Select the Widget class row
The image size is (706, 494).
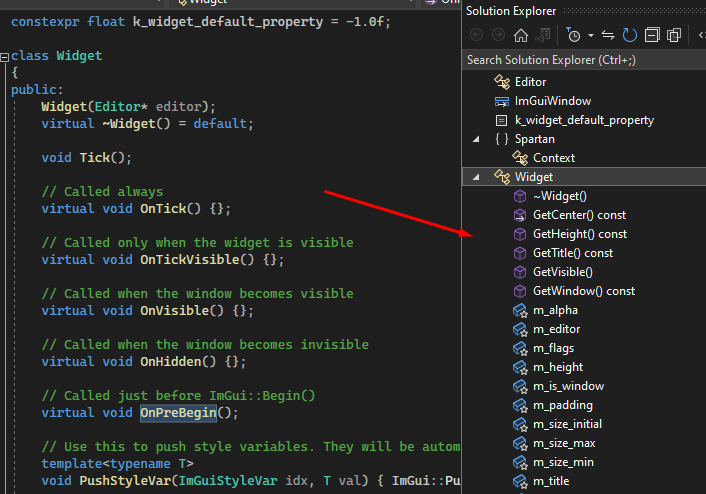(x=584, y=177)
